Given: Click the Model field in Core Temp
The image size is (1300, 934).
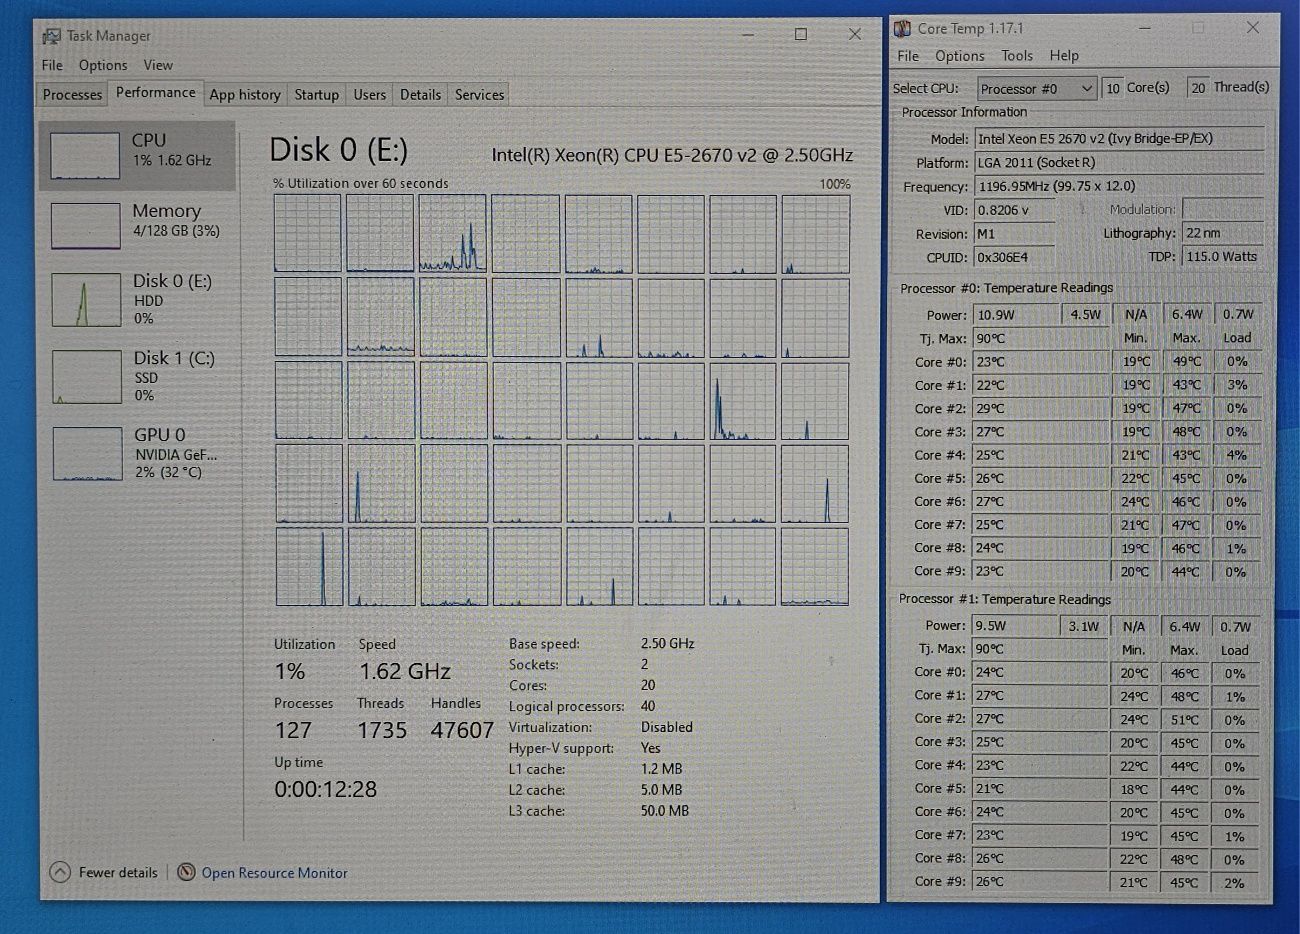Looking at the screenshot, I should coord(1119,139).
